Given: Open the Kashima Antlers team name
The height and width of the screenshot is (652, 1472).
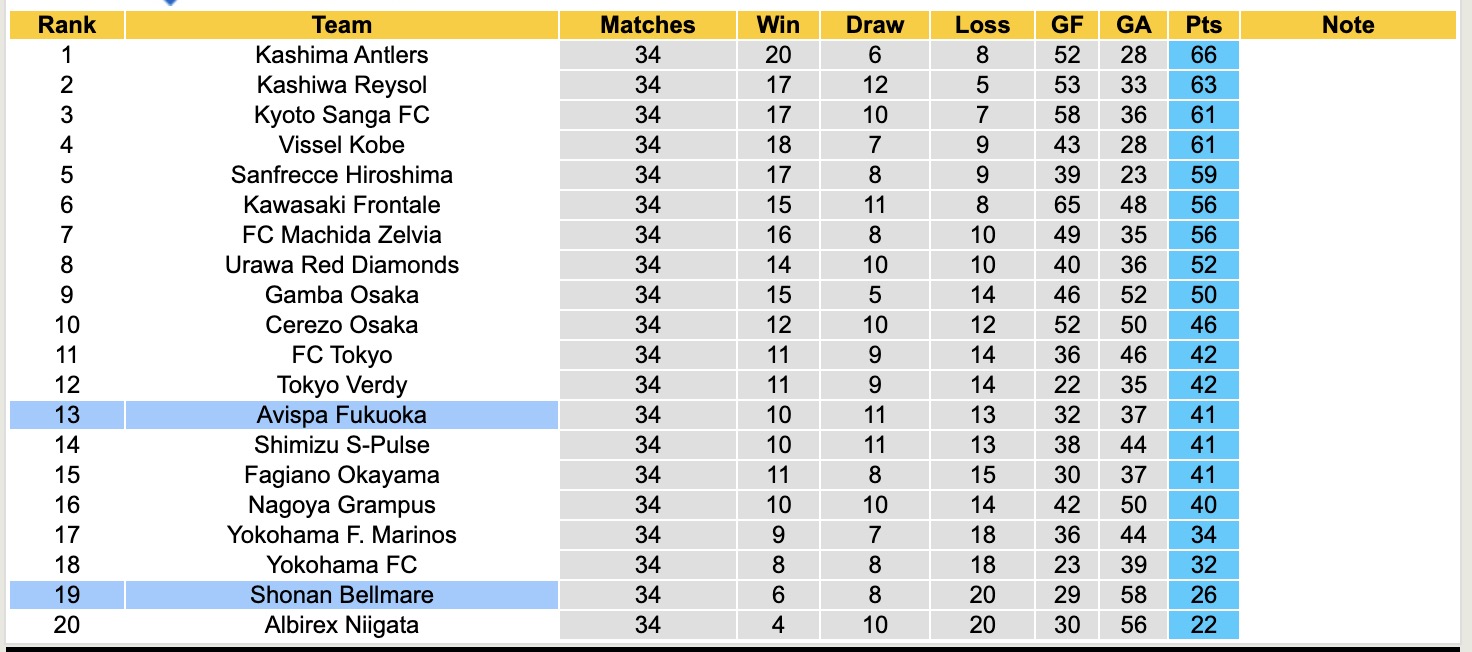Looking at the screenshot, I should [x=341, y=55].
